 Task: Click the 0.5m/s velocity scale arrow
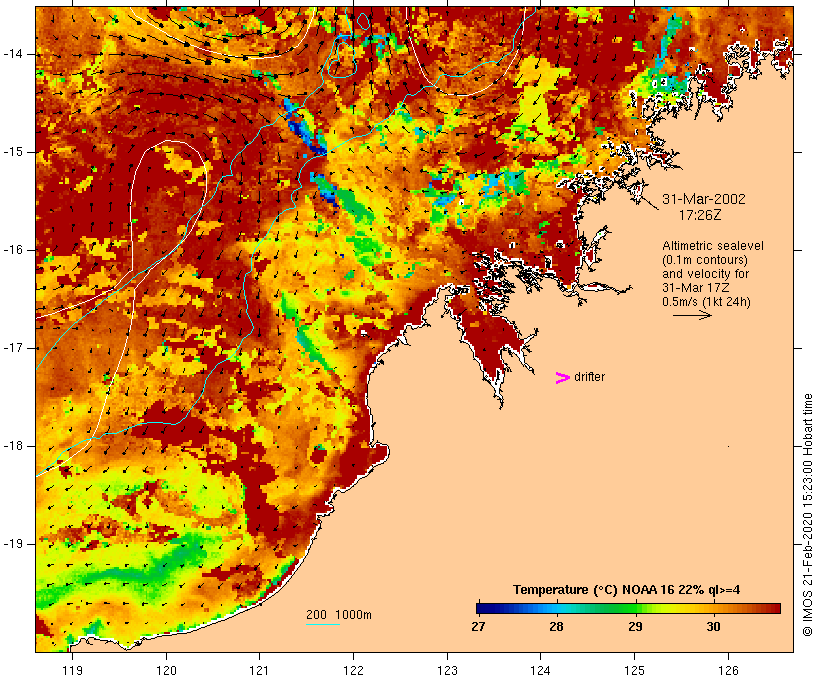692,315
